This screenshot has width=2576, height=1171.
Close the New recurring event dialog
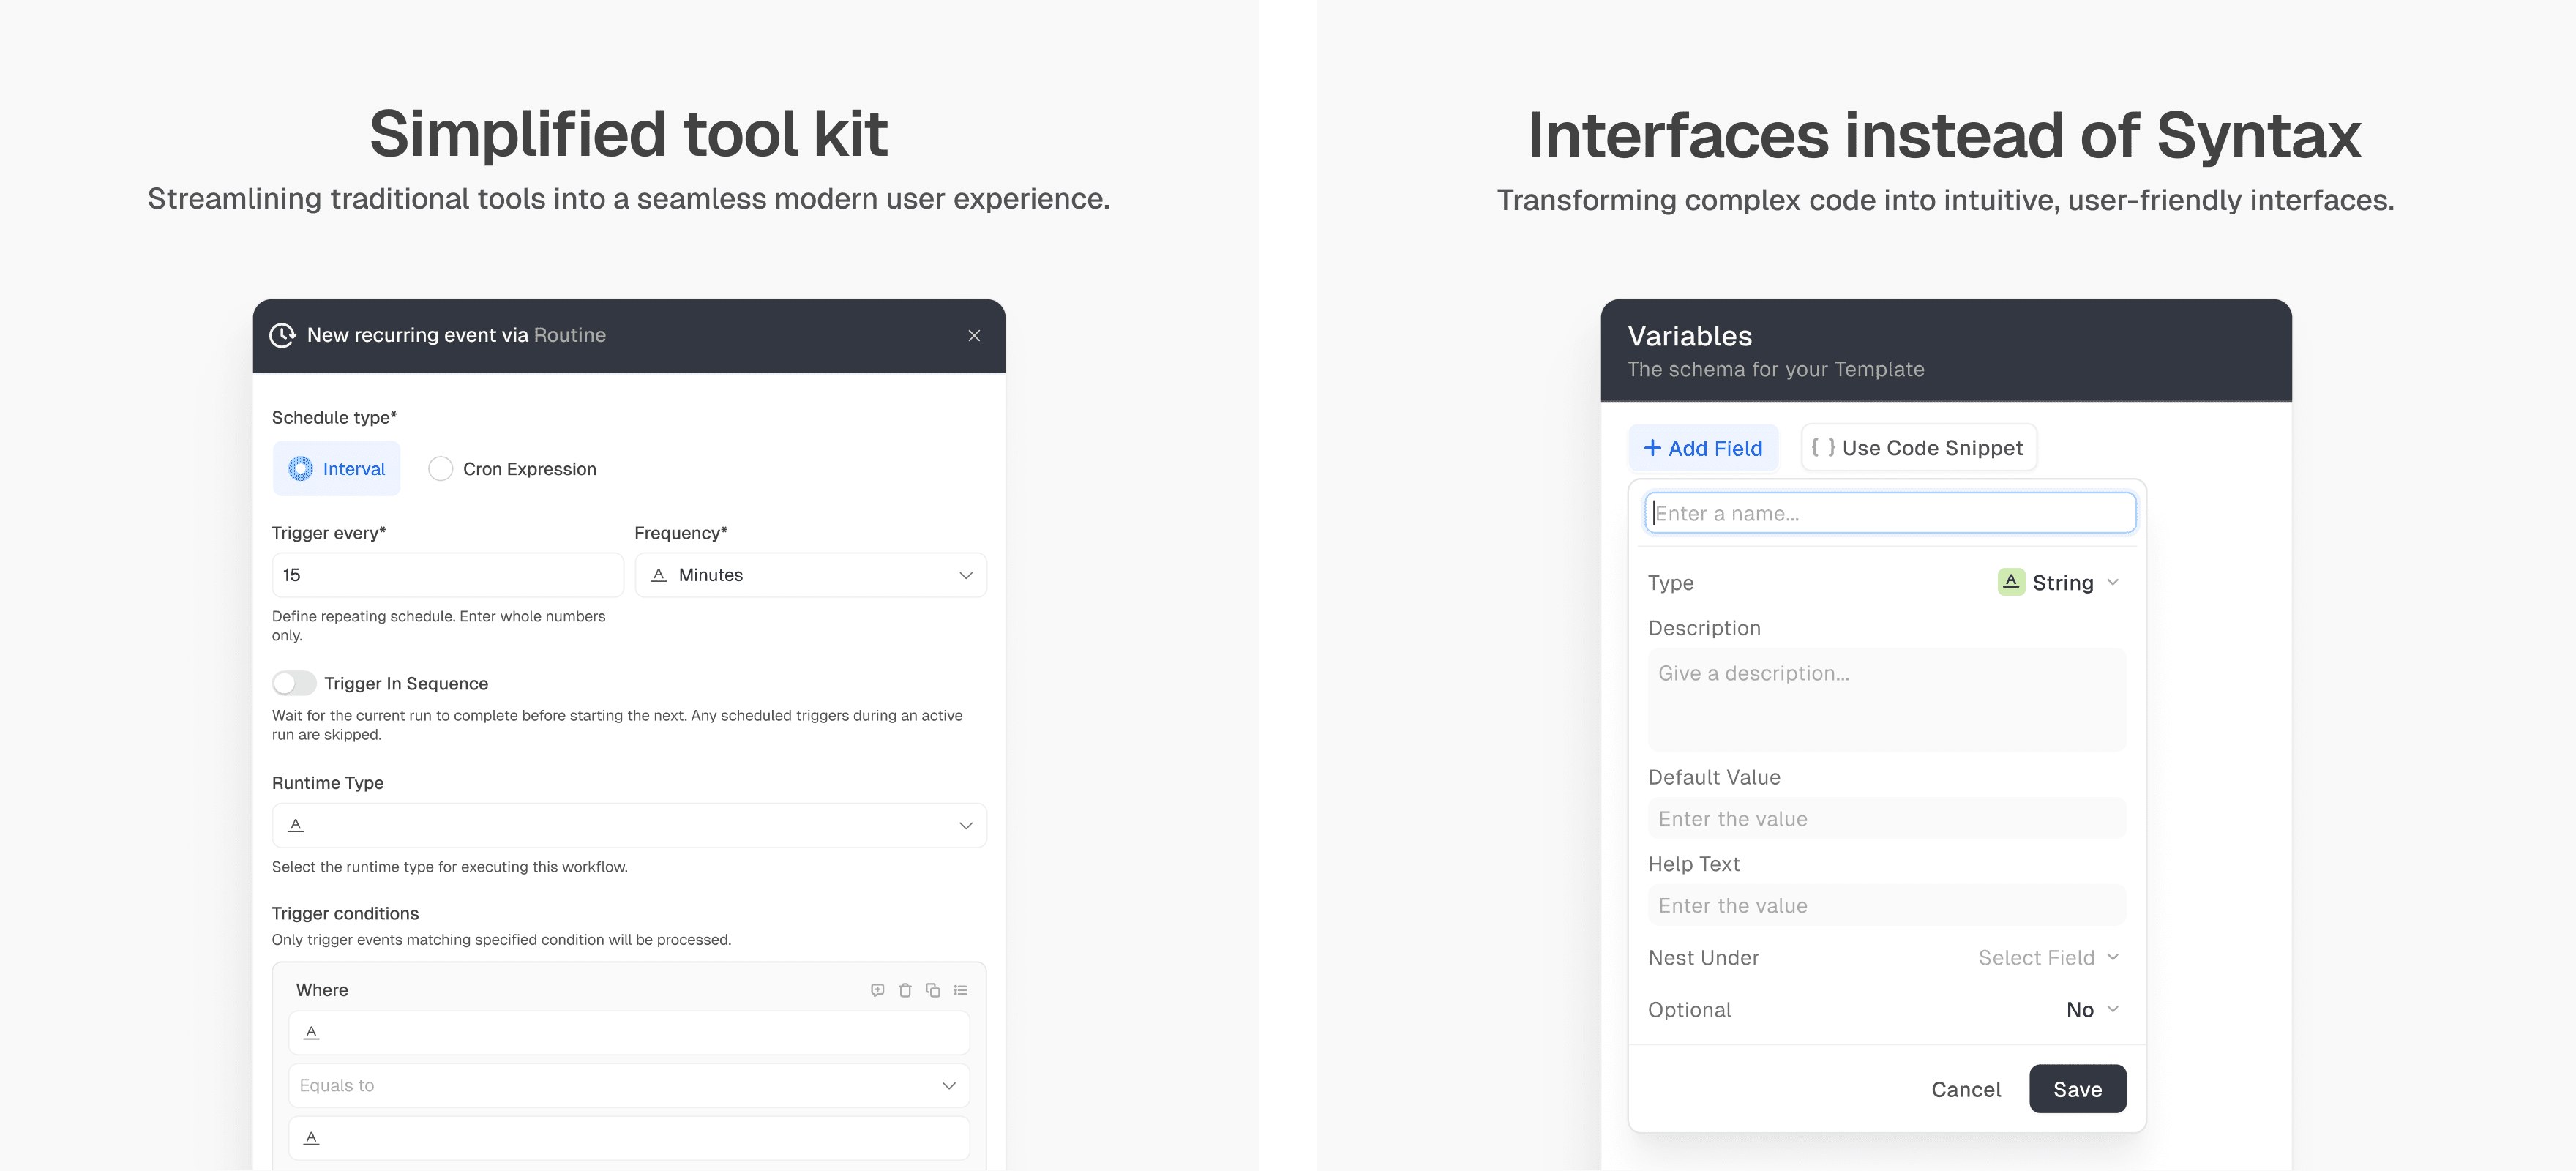point(974,336)
